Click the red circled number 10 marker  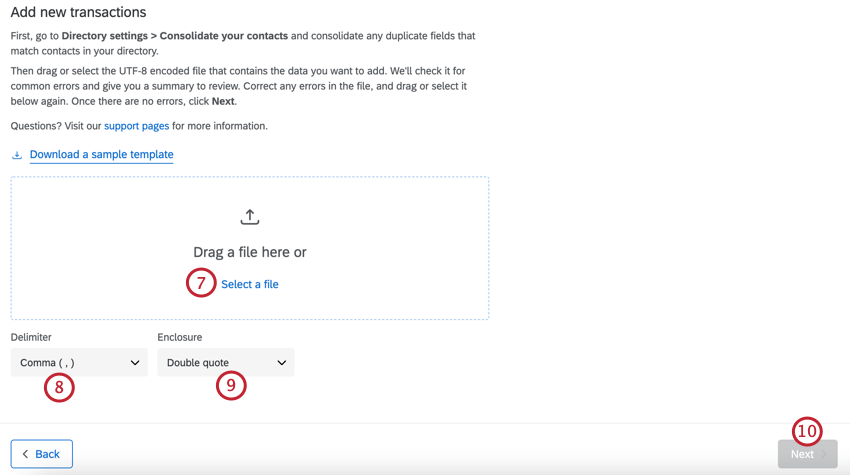click(806, 431)
